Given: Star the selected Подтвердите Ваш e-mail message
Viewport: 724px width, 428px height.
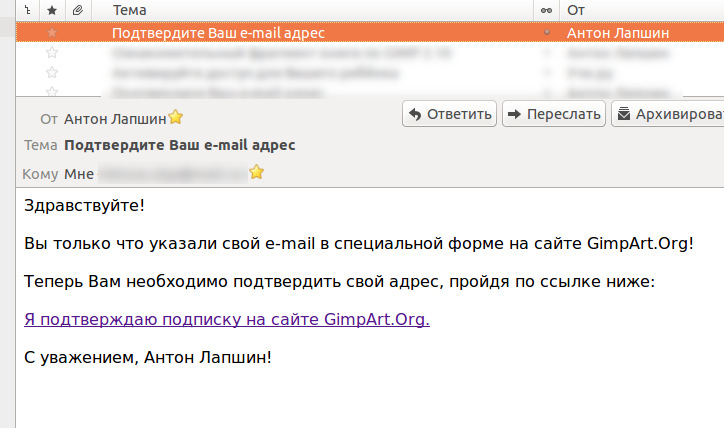Looking at the screenshot, I should click(x=52, y=32).
